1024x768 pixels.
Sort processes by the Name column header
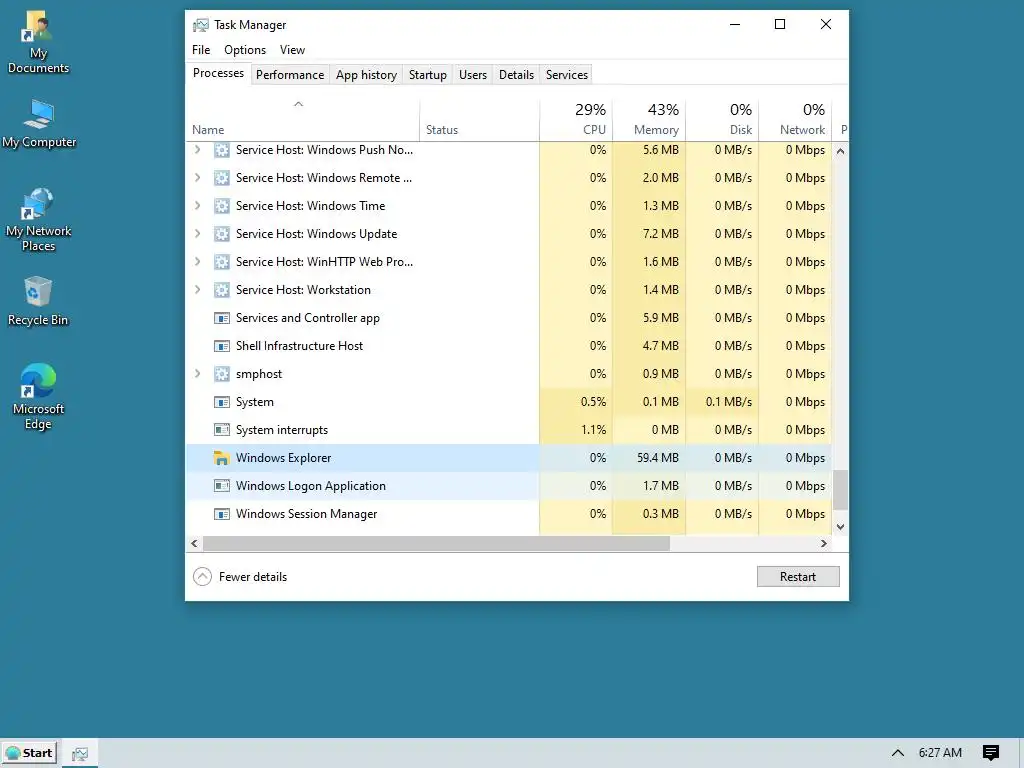pos(302,120)
